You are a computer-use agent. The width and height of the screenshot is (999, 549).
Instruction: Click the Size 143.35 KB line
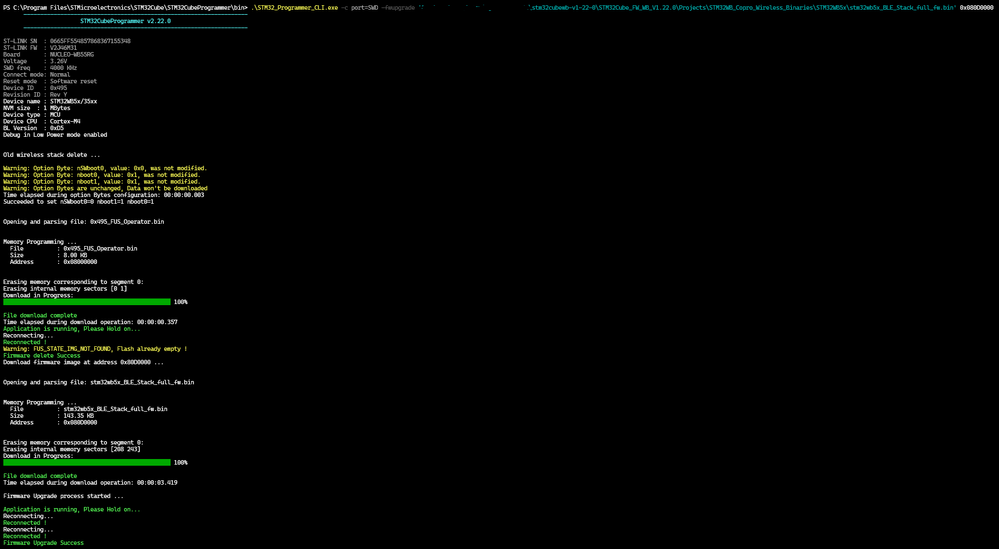coord(52,416)
